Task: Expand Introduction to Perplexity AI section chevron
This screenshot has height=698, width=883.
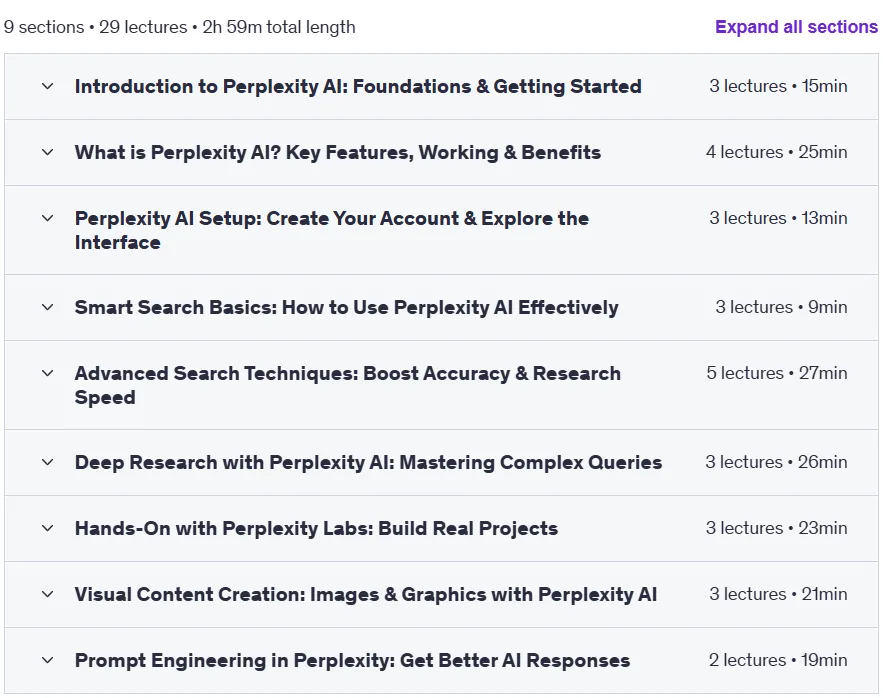Action: pyautogui.click(x=48, y=86)
